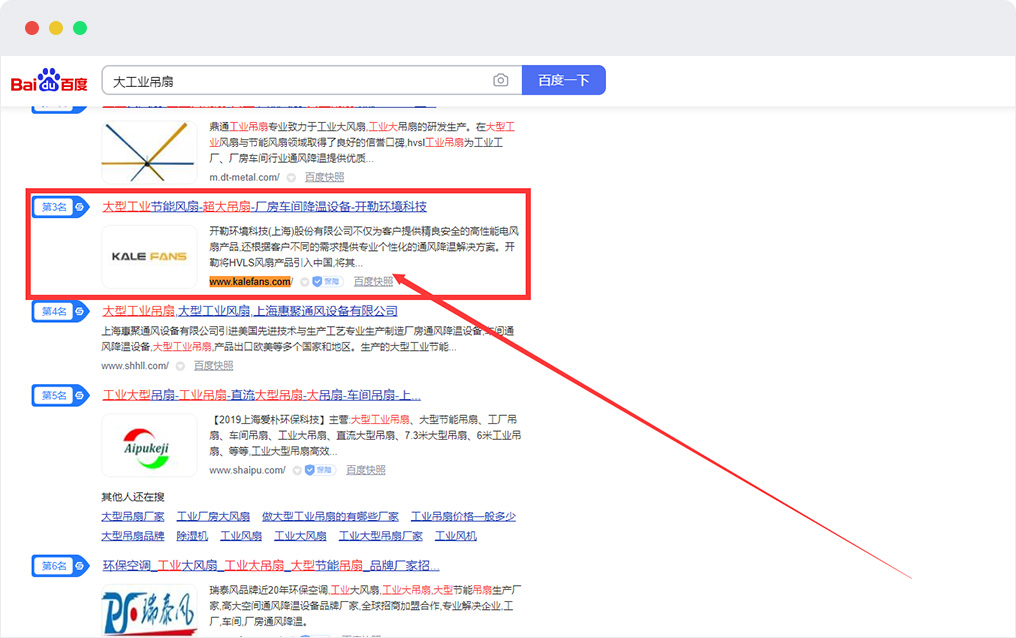
Task: Open the dropdown arrow beside www.shaipu.com
Action: (x=297, y=470)
